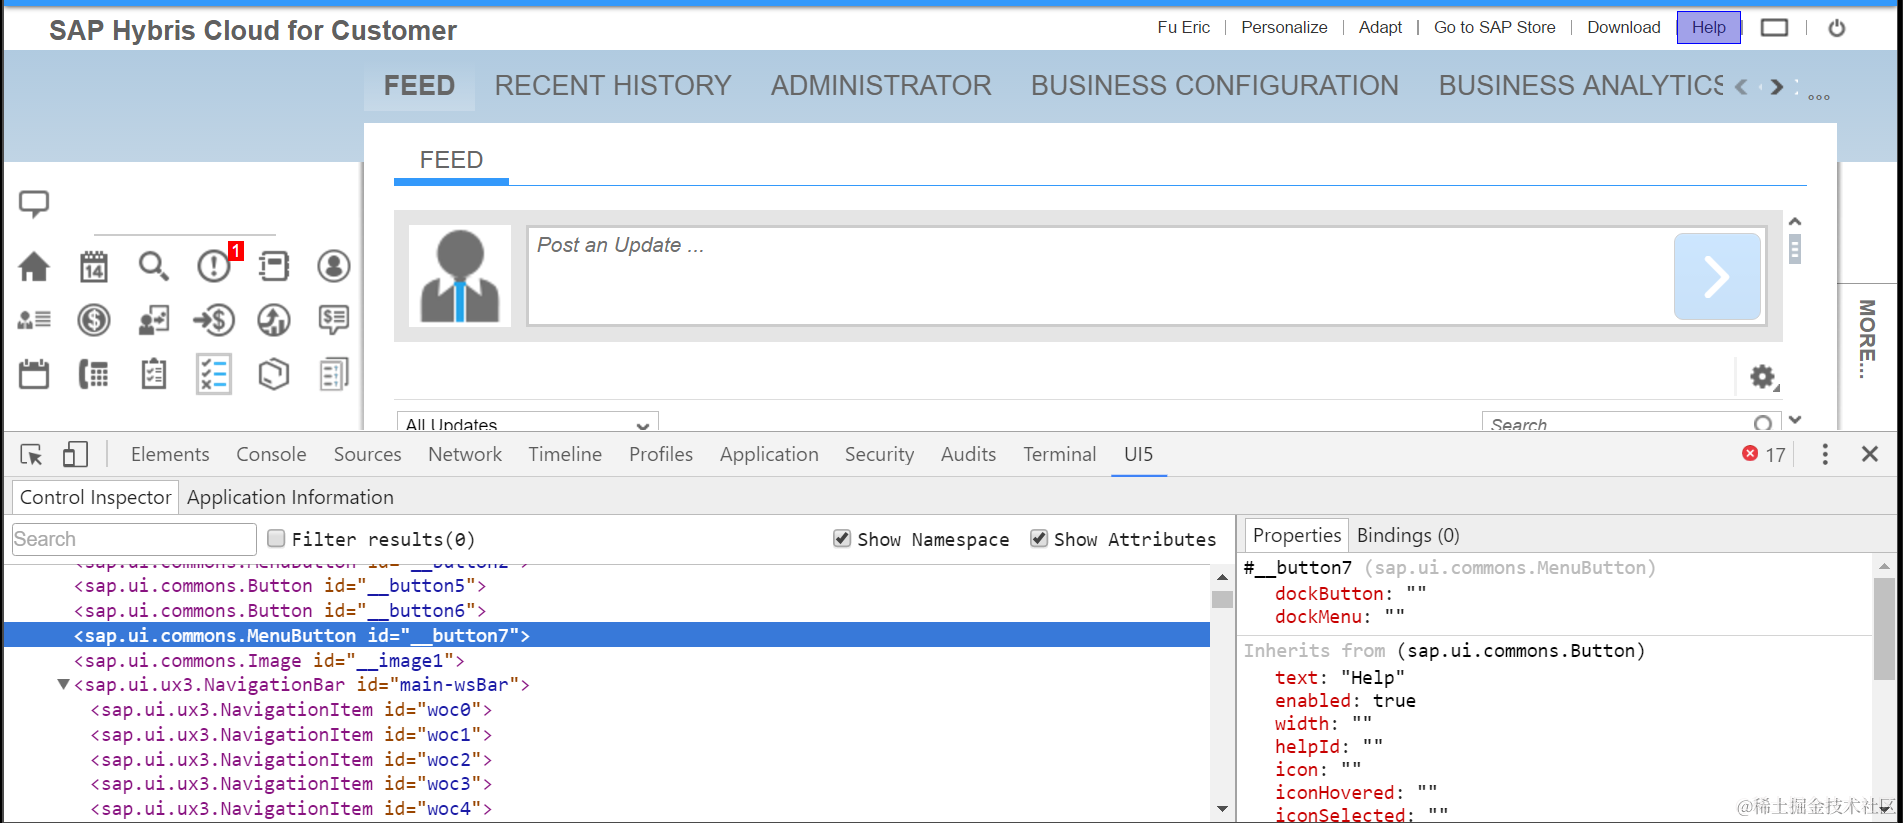Expand the MORE... side panel

tap(1867, 339)
